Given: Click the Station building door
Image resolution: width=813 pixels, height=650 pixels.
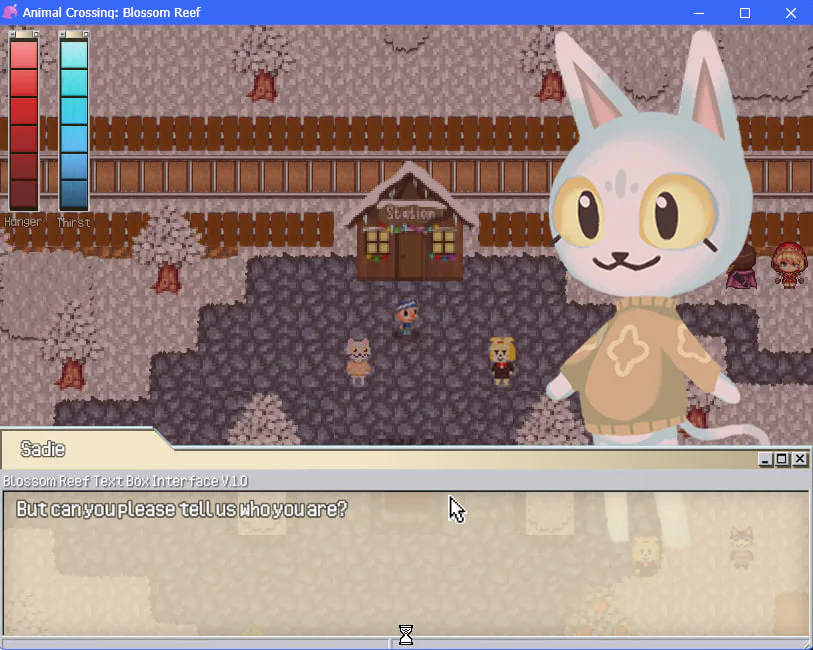Looking at the screenshot, I should [x=410, y=257].
